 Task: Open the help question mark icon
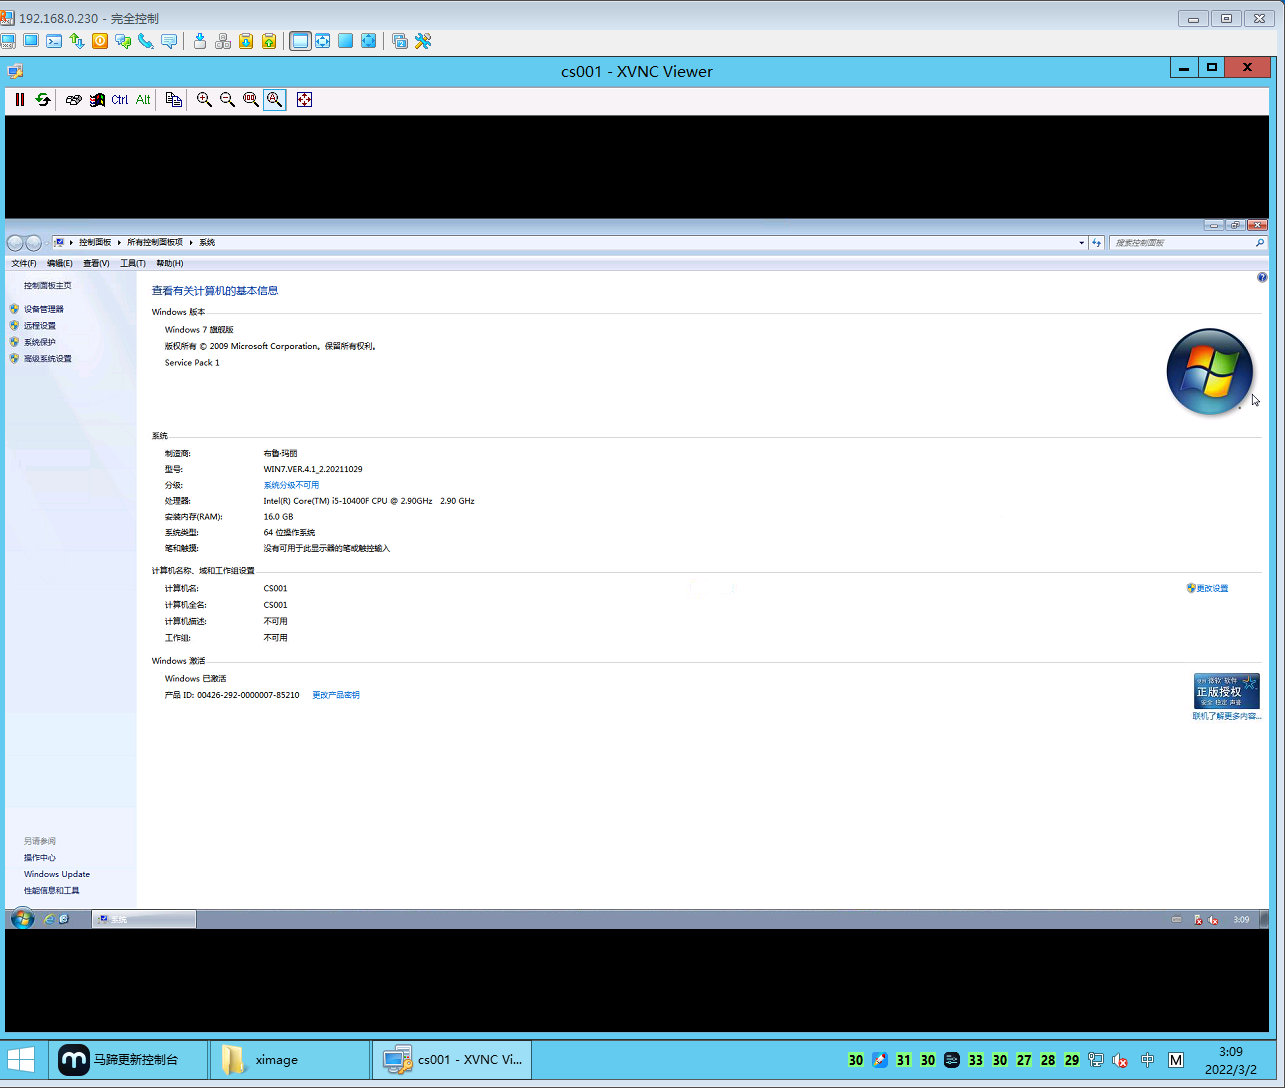1262,278
